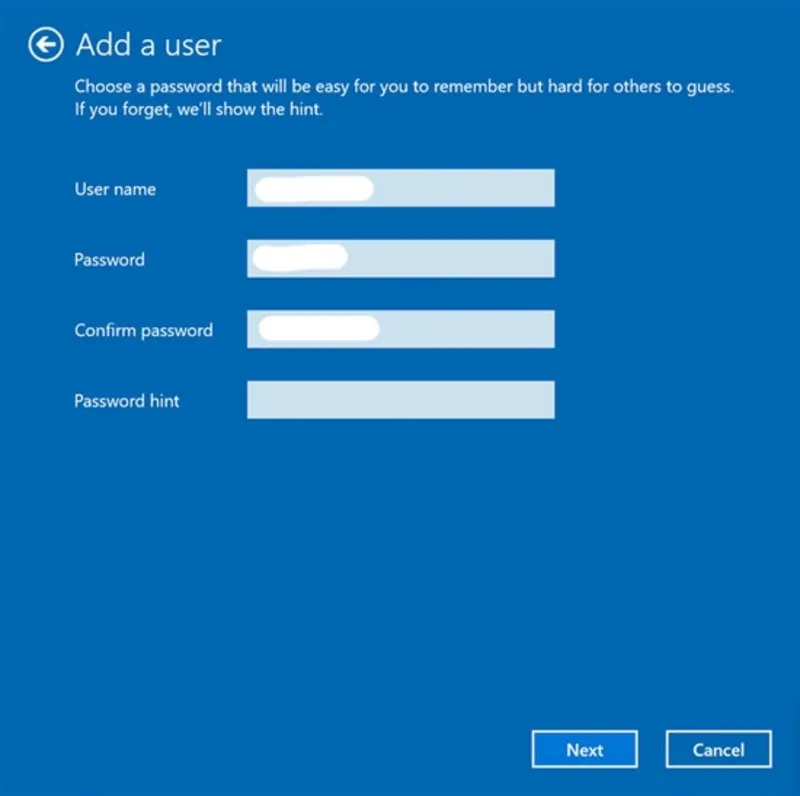The height and width of the screenshot is (796, 800).
Task: Click the User name input field
Action: (x=400, y=188)
